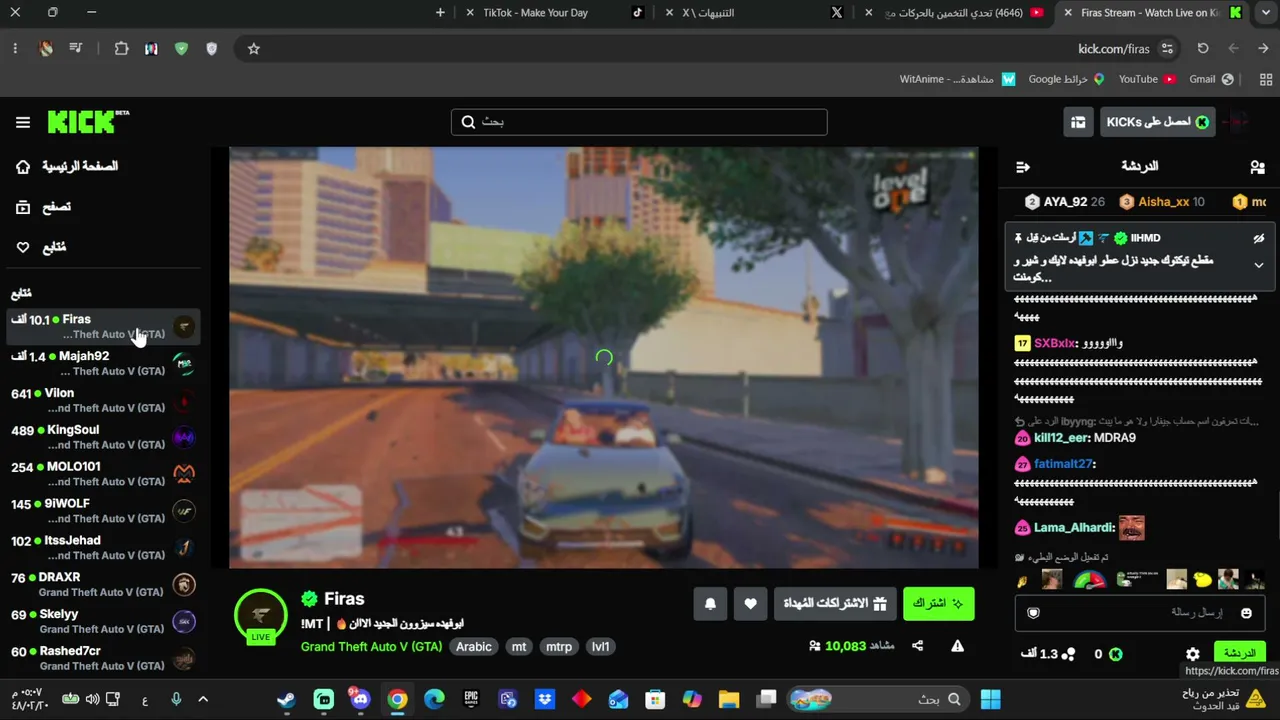Click the shield icon in chat input
The height and width of the screenshot is (720, 1280).
(1034, 613)
